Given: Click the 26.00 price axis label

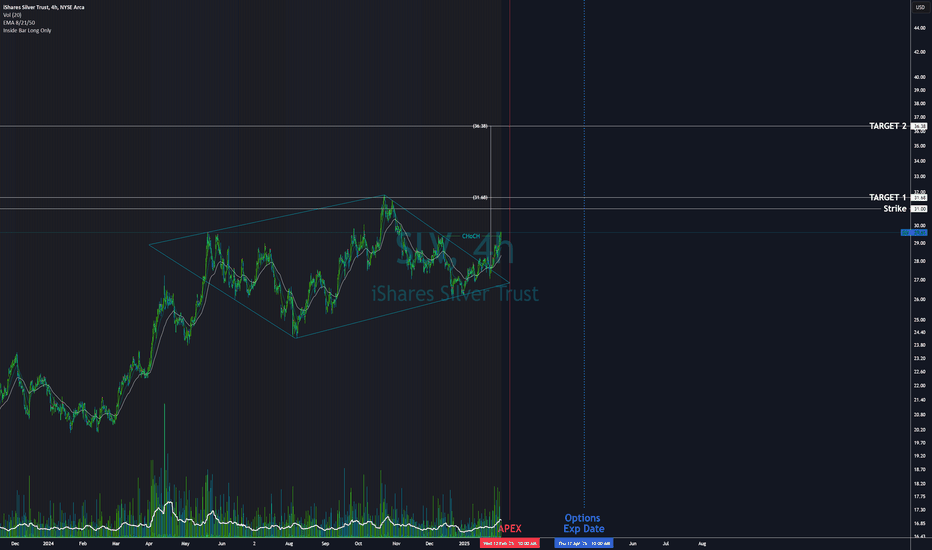Looking at the screenshot, I should 920,300.
